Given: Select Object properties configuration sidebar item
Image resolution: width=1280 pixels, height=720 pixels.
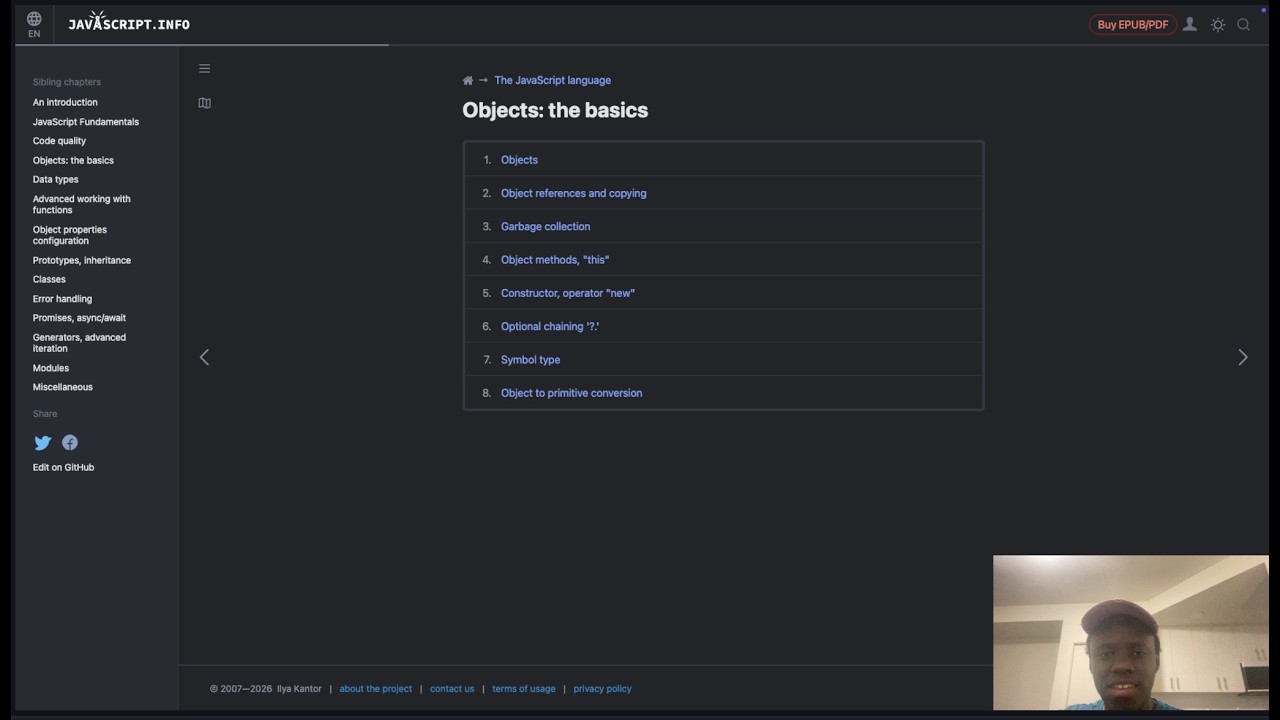Looking at the screenshot, I should pos(70,235).
